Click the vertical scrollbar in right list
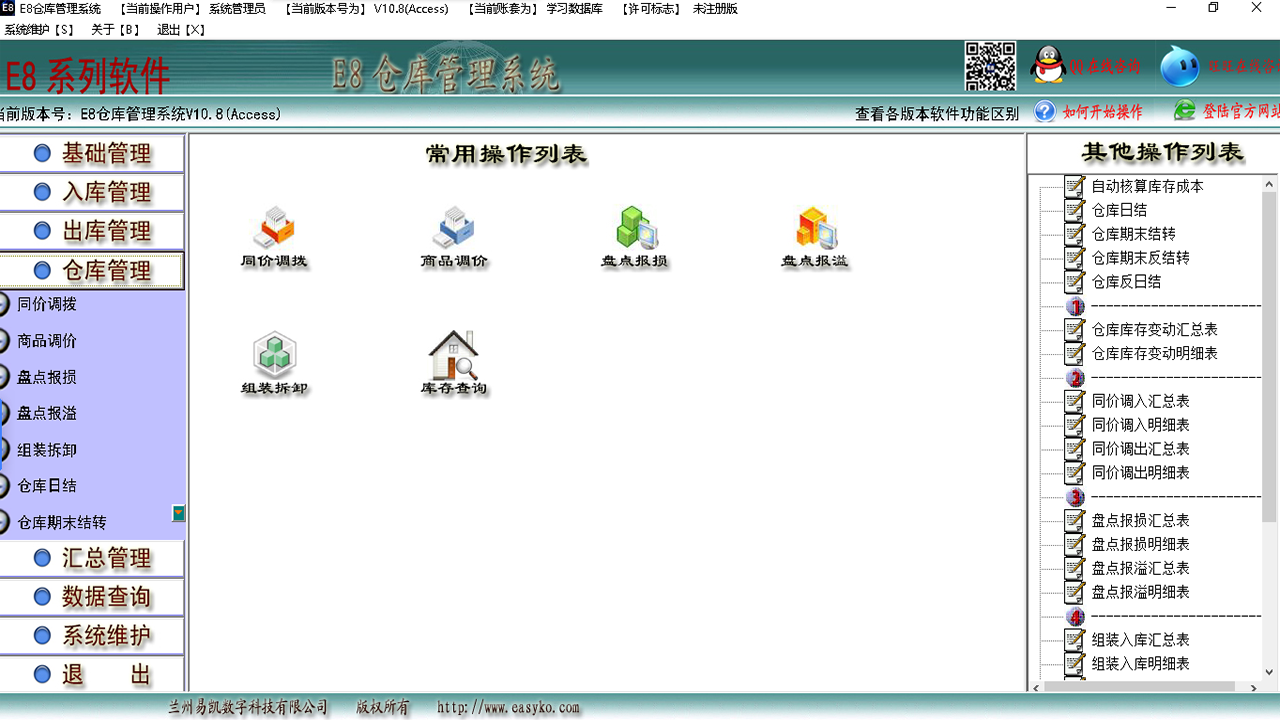The image size is (1280, 720). [1270, 355]
